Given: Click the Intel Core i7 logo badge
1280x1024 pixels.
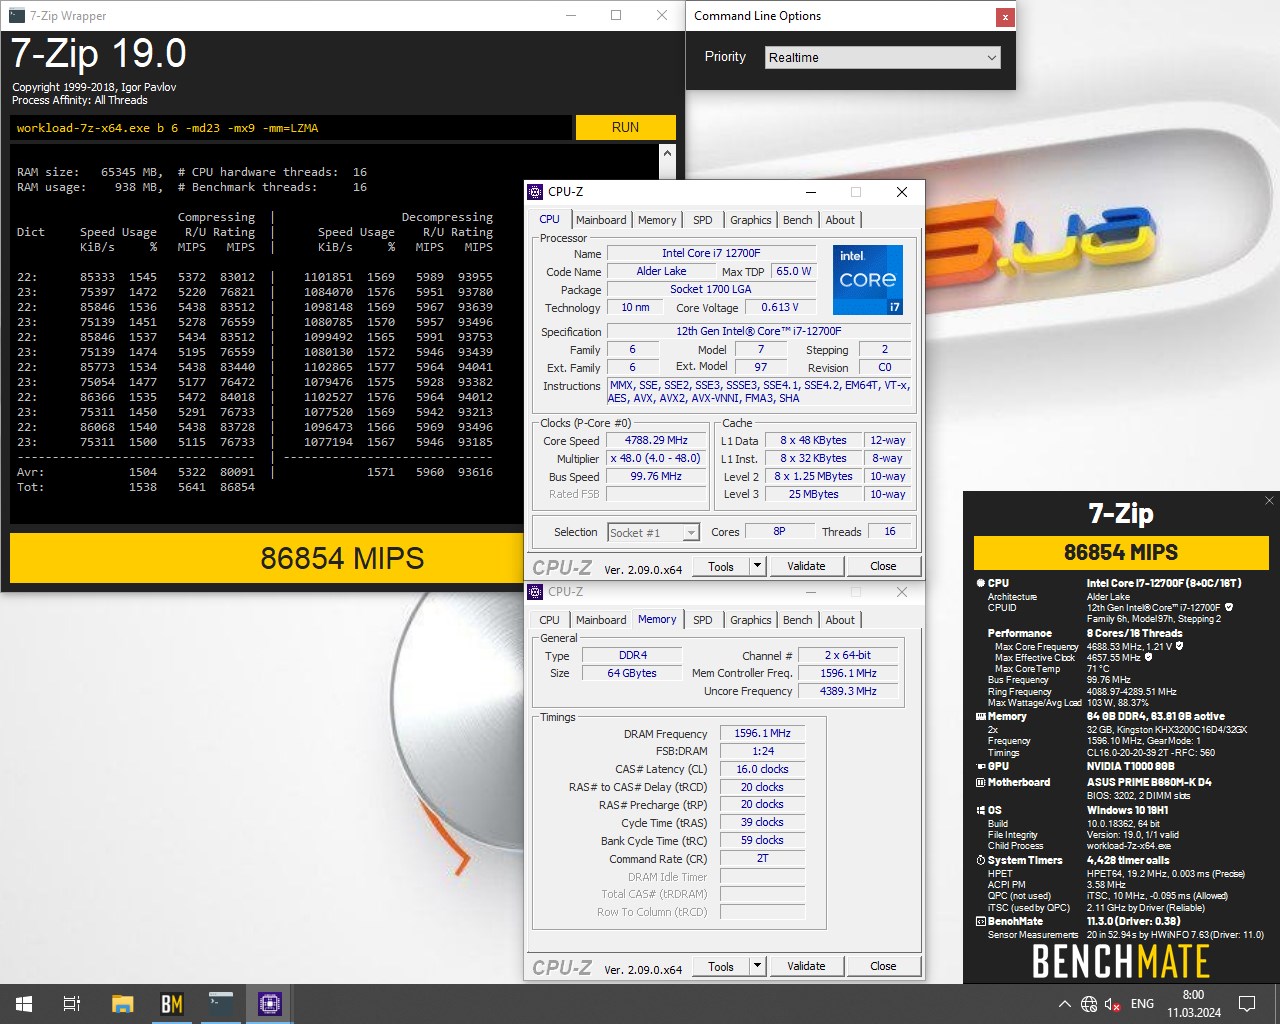Looking at the screenshot, I should pos(868,280).
